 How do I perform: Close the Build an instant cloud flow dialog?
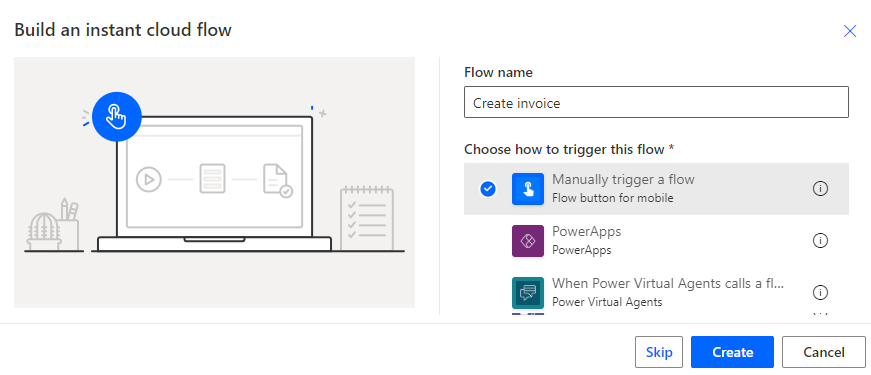(850, 31)
